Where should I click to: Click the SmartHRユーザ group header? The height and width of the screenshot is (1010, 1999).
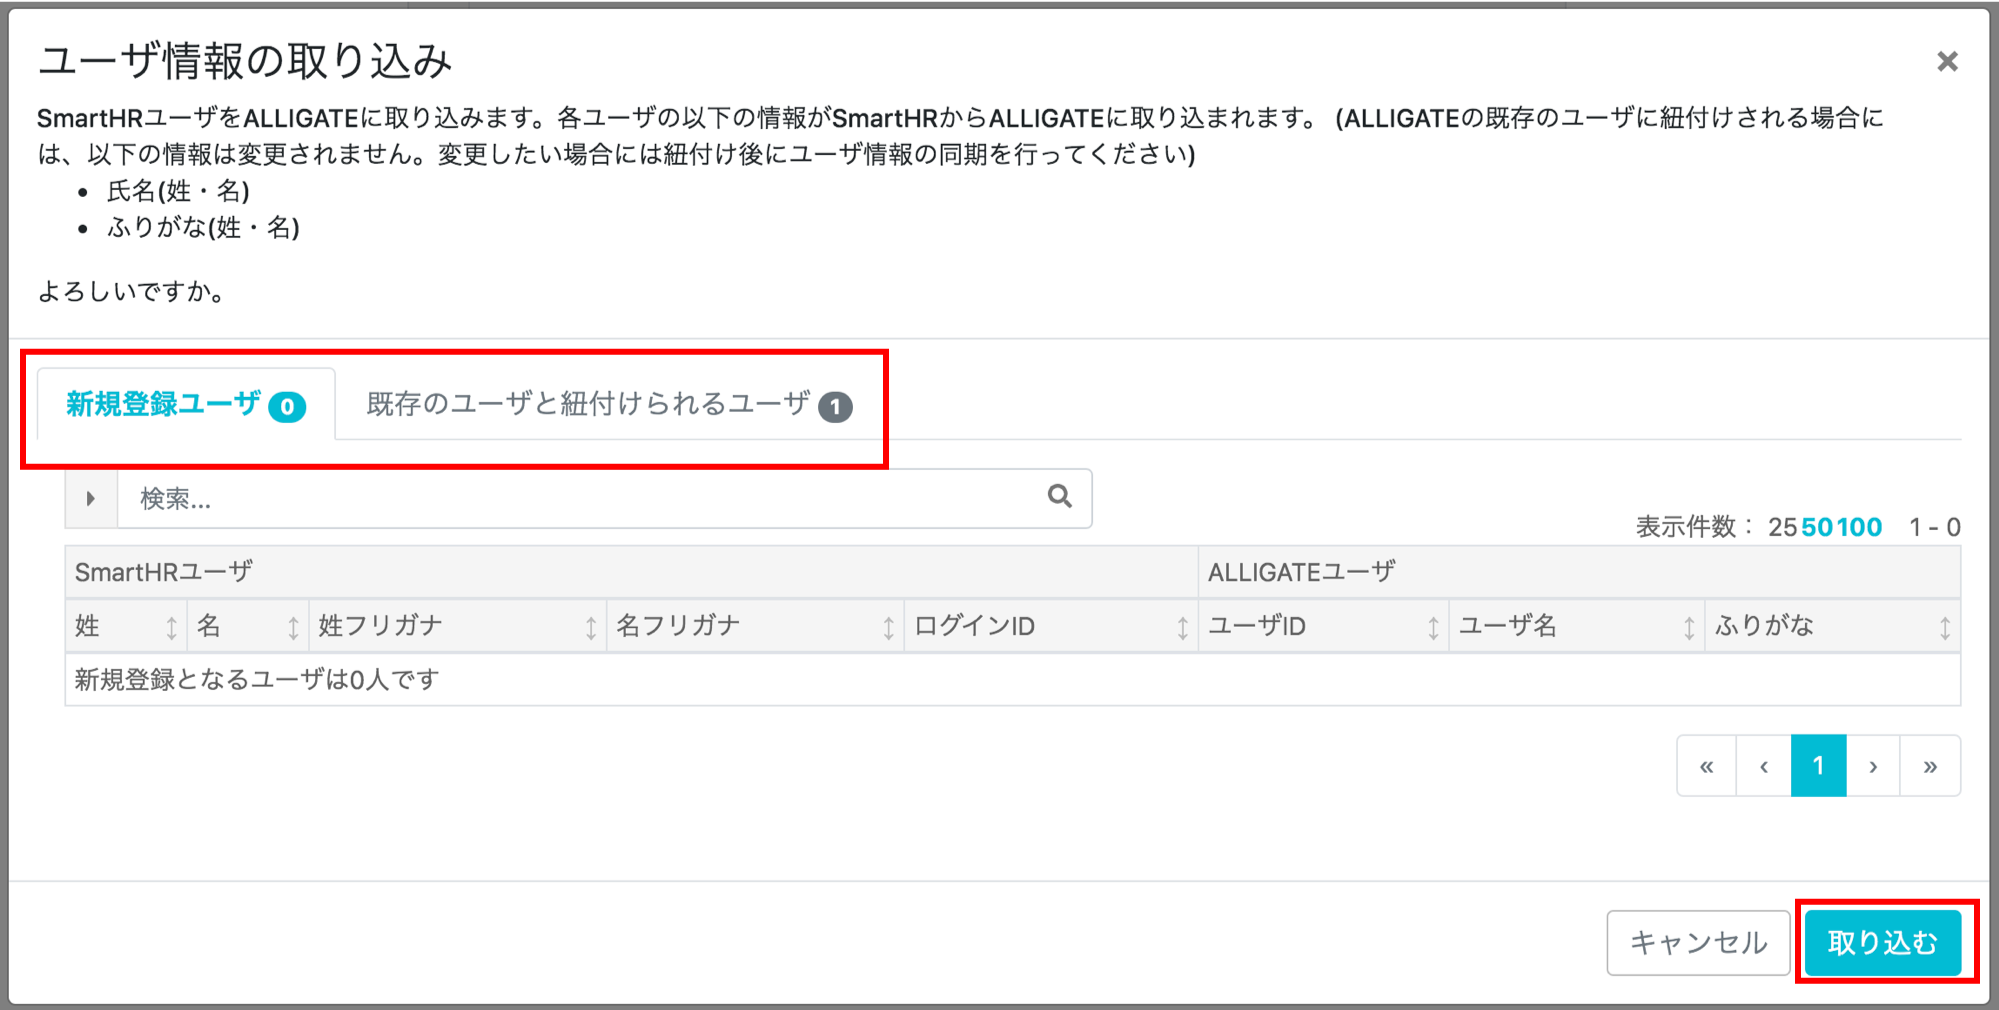tap(632, 572)
